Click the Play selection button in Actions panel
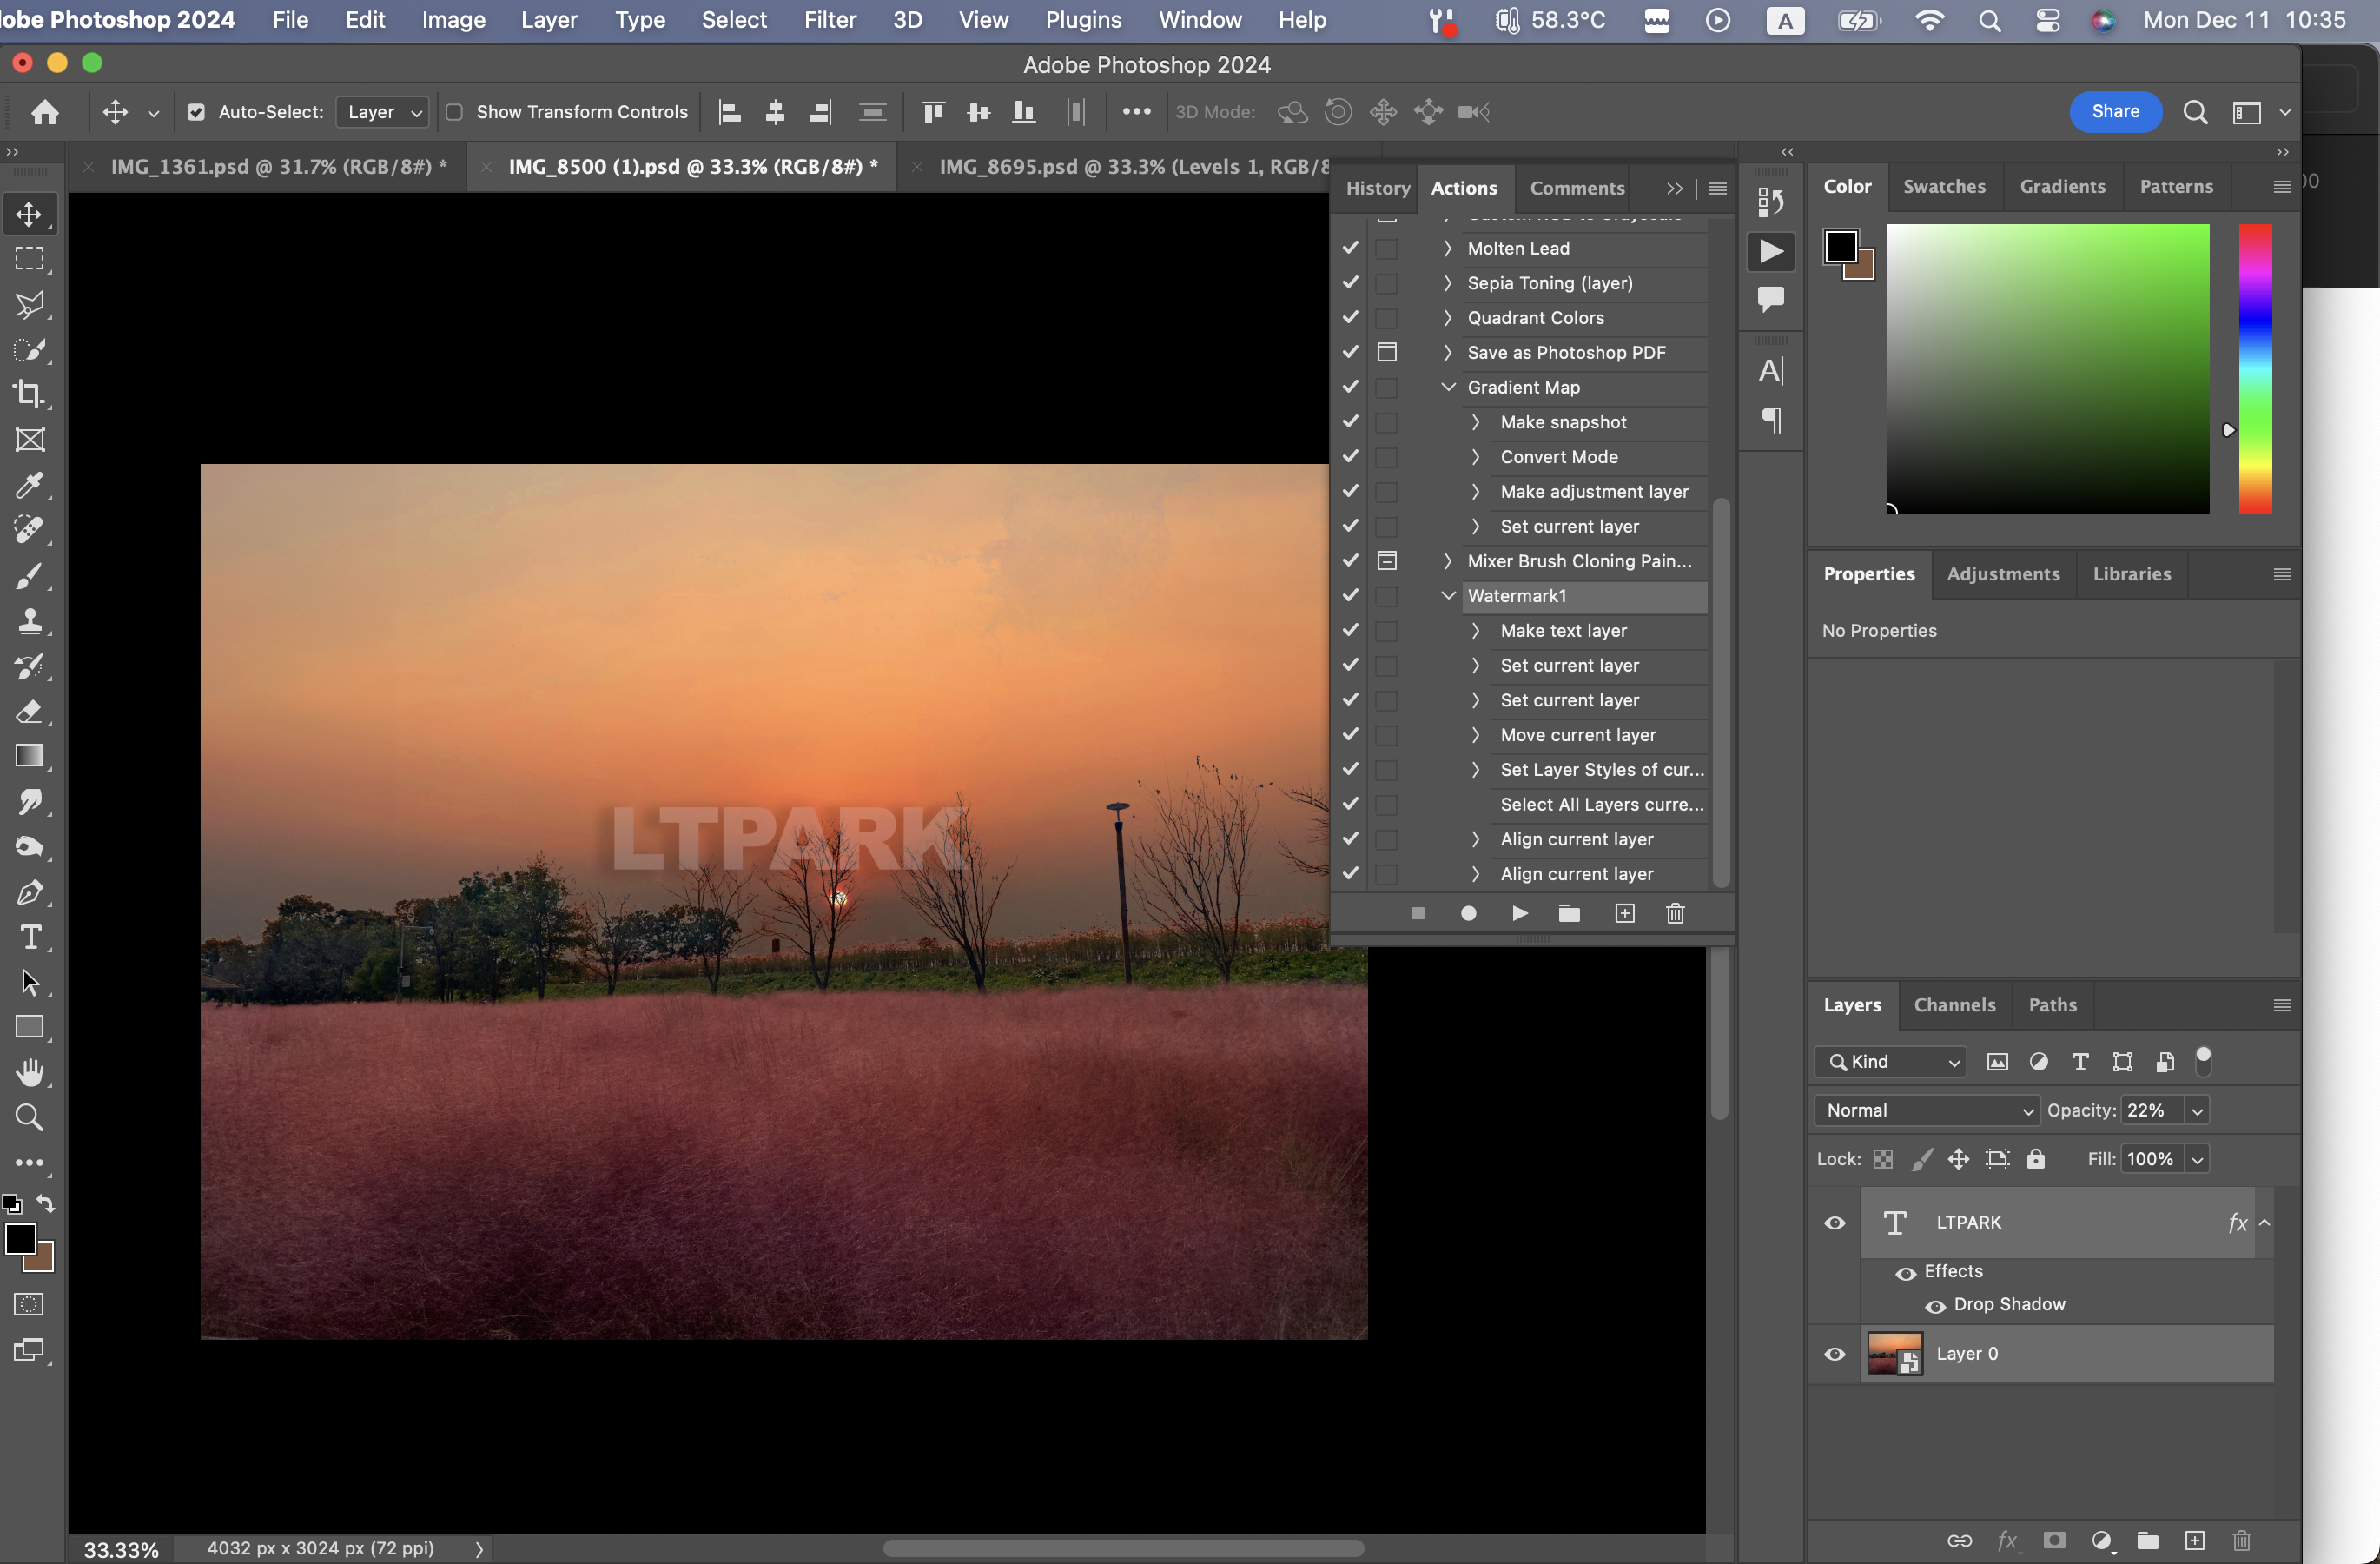Viewport: 2380px width, 1564px height. point(1519,913)
